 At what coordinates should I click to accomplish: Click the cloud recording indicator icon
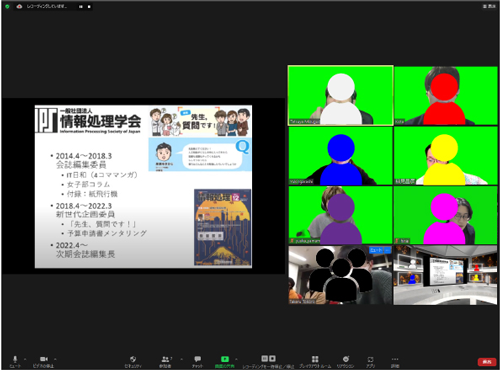(19, 6)
